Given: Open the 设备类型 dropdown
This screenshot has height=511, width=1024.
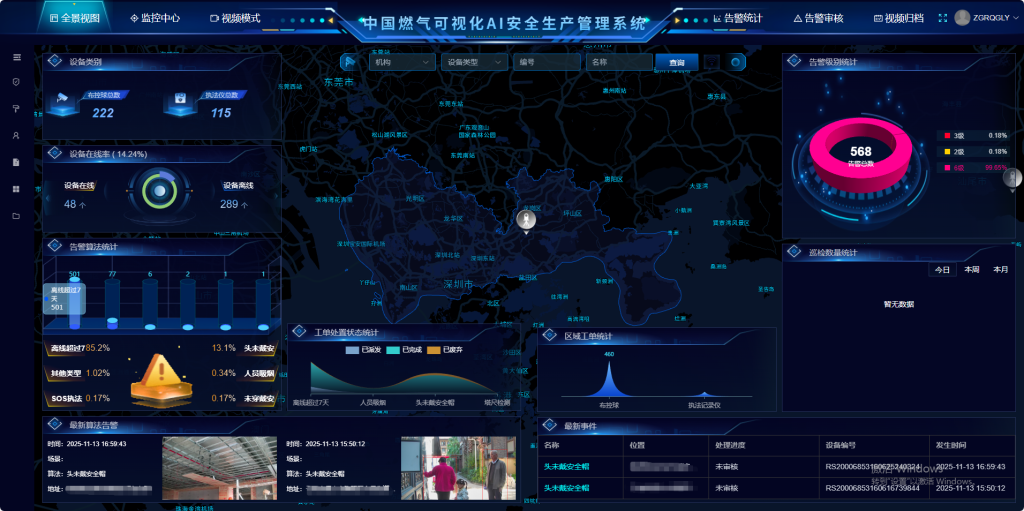Looking at the screenshot, I should click(x=474, y=62).
